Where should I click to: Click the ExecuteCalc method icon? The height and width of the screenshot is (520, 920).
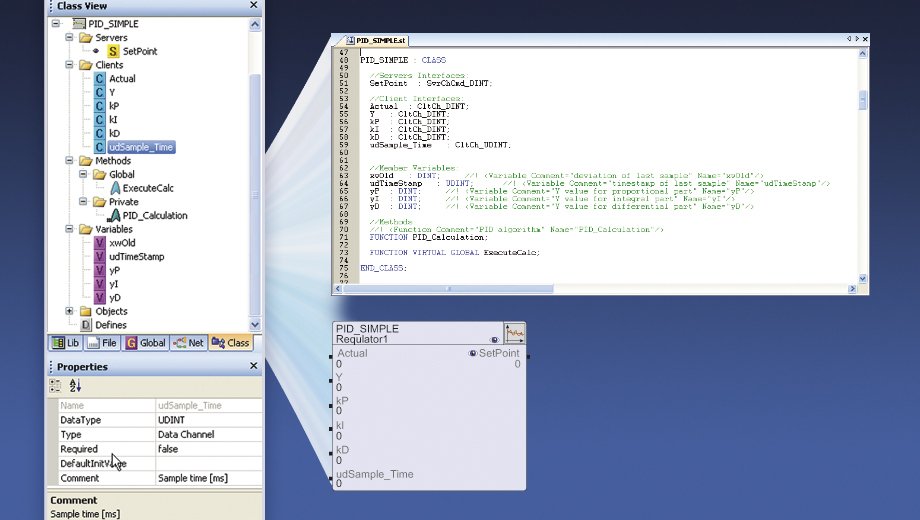[x=115, y=188]
